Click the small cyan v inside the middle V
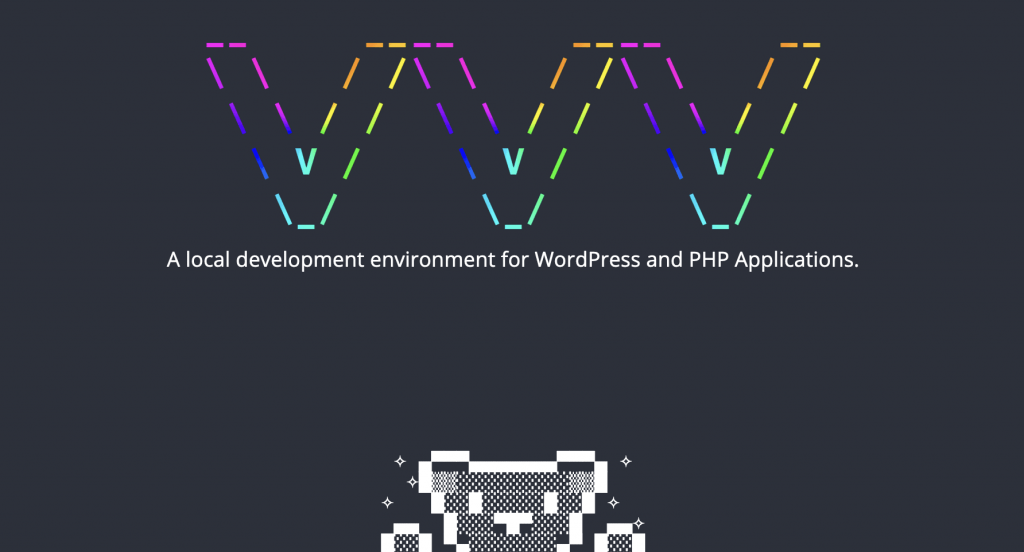The width and height of the screenshot is (1024, 552). click(513, 160)
